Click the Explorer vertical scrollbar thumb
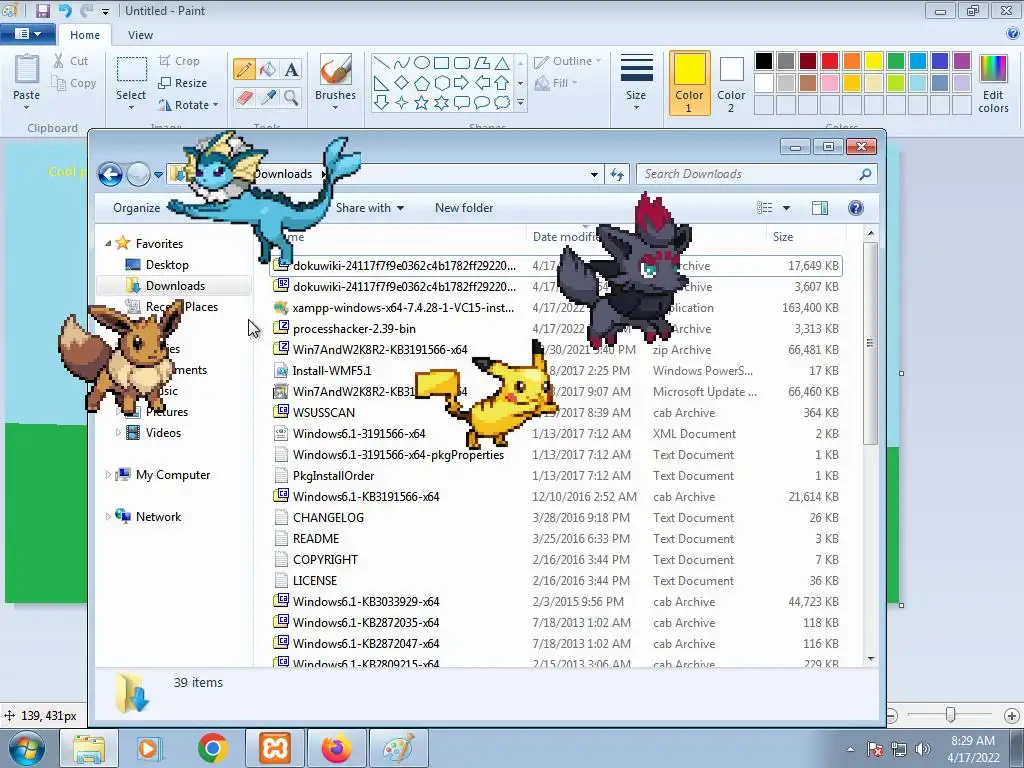The width and height of the screenshot is (1024, 768). point(870,343)
